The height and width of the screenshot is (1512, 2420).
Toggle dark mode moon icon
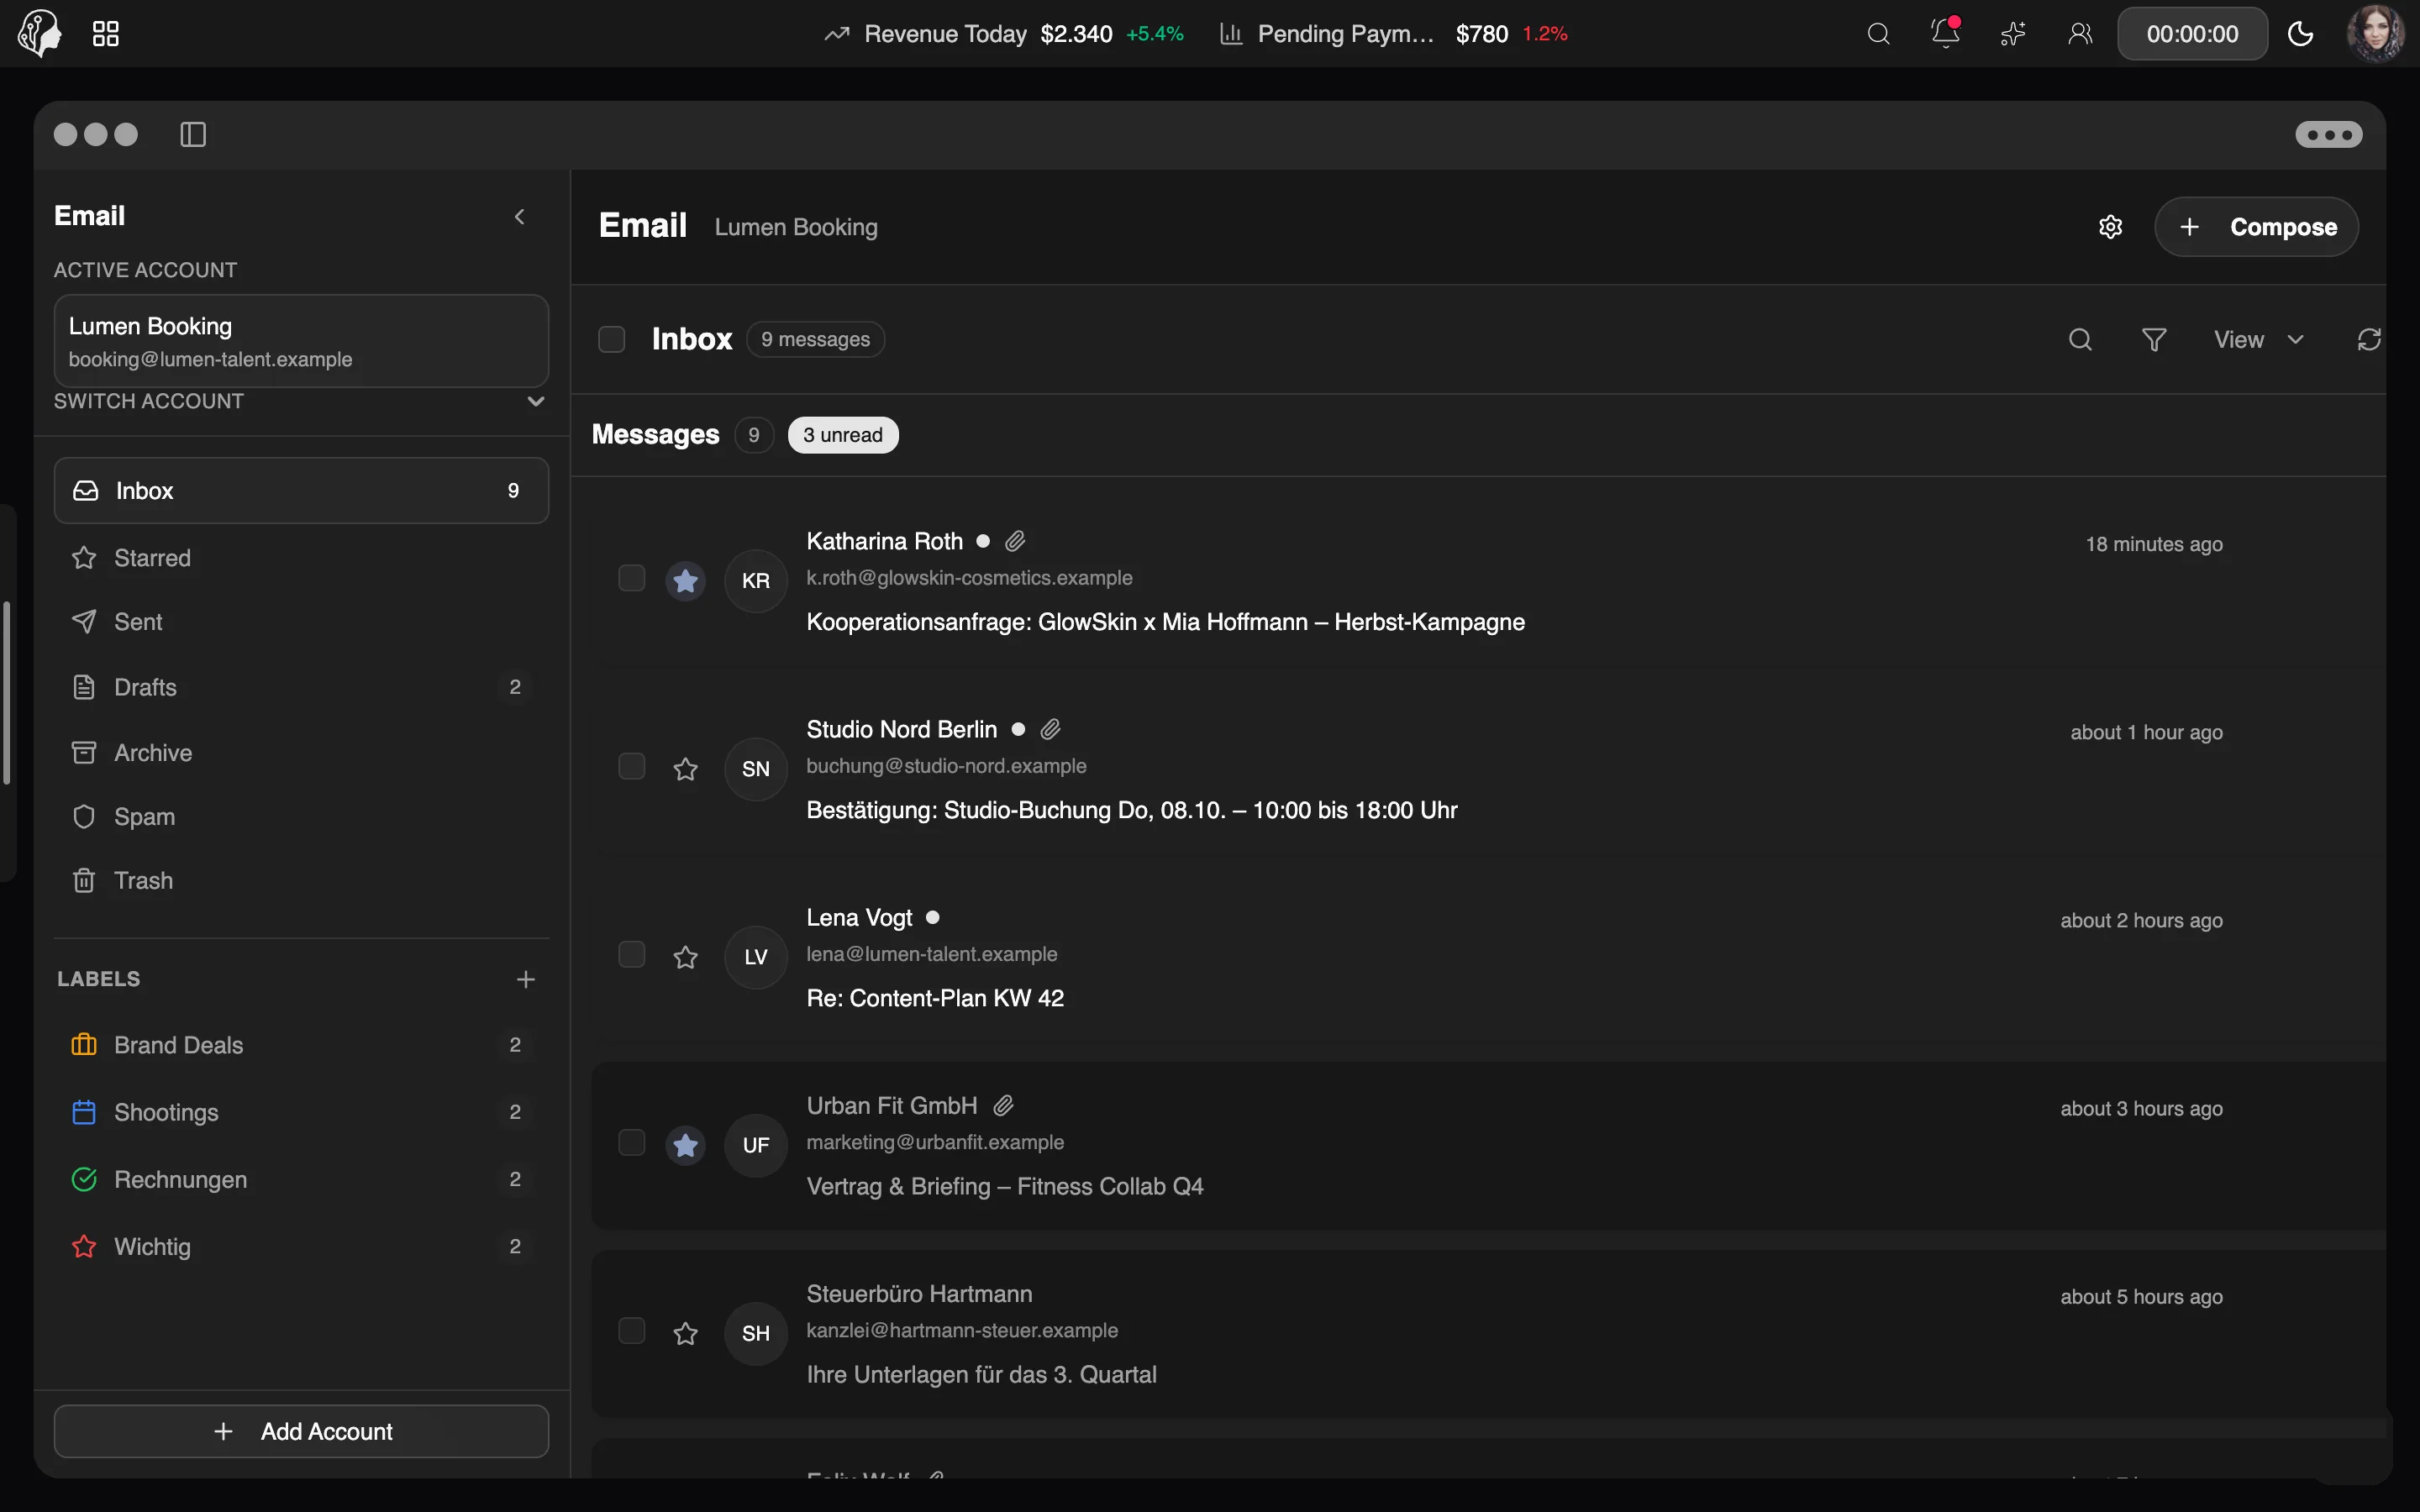(2300, 34)
